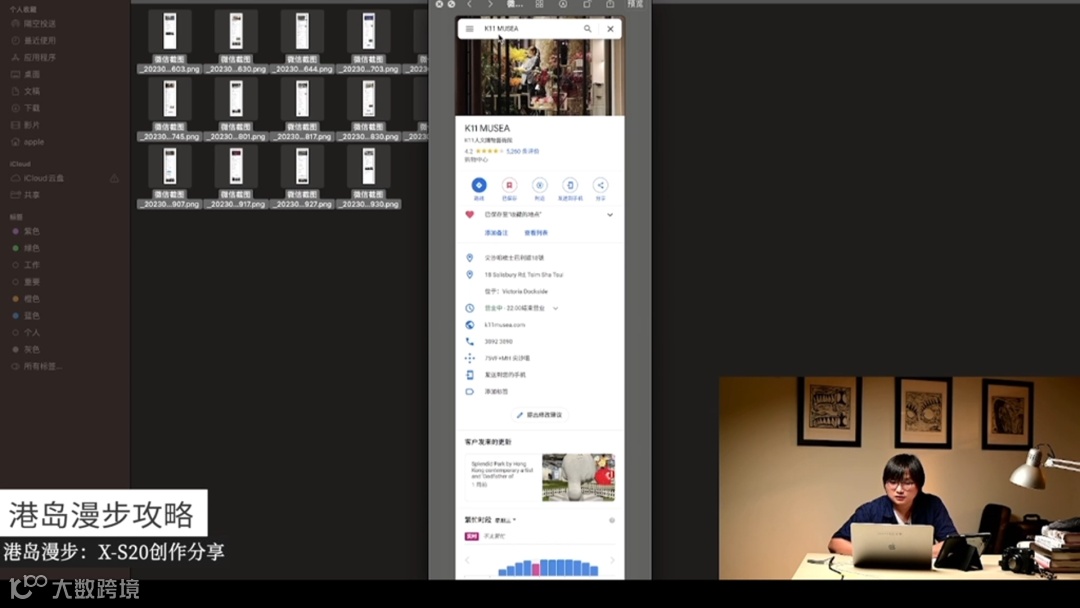Select the Orange tag in the sidebar

tap(26, 299)
